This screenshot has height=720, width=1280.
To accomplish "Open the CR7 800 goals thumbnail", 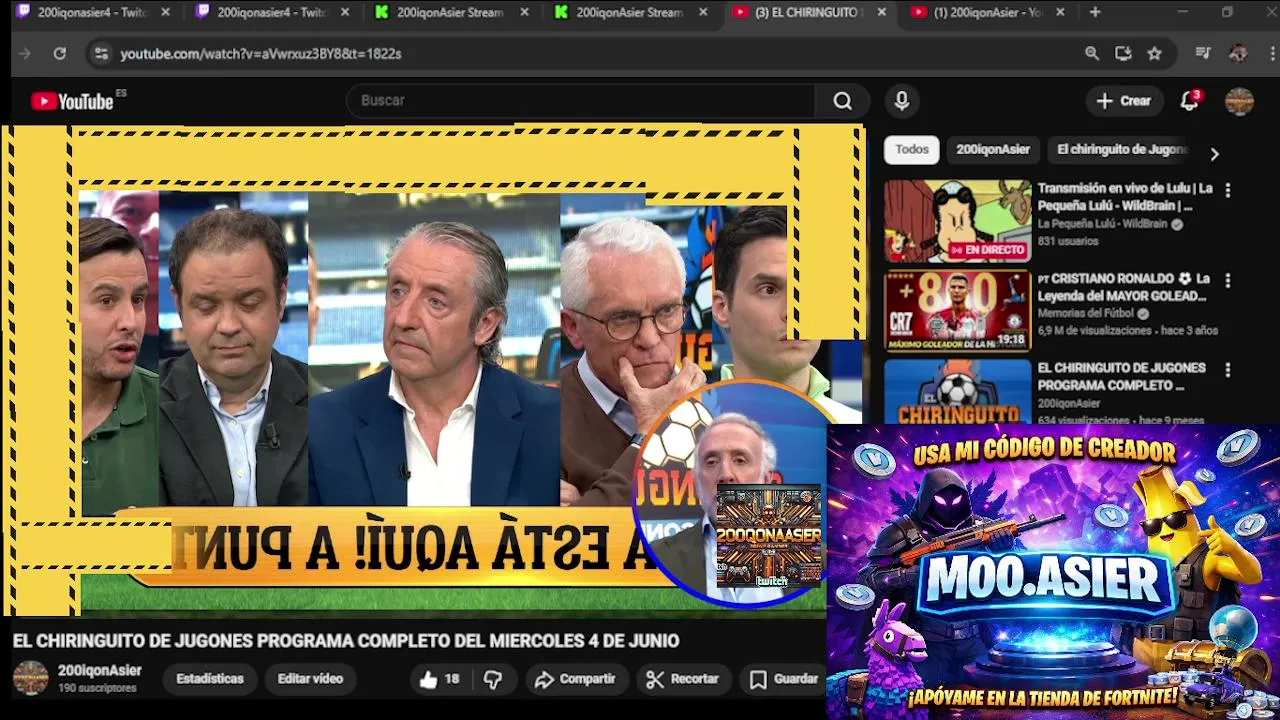I will point(957,311).
